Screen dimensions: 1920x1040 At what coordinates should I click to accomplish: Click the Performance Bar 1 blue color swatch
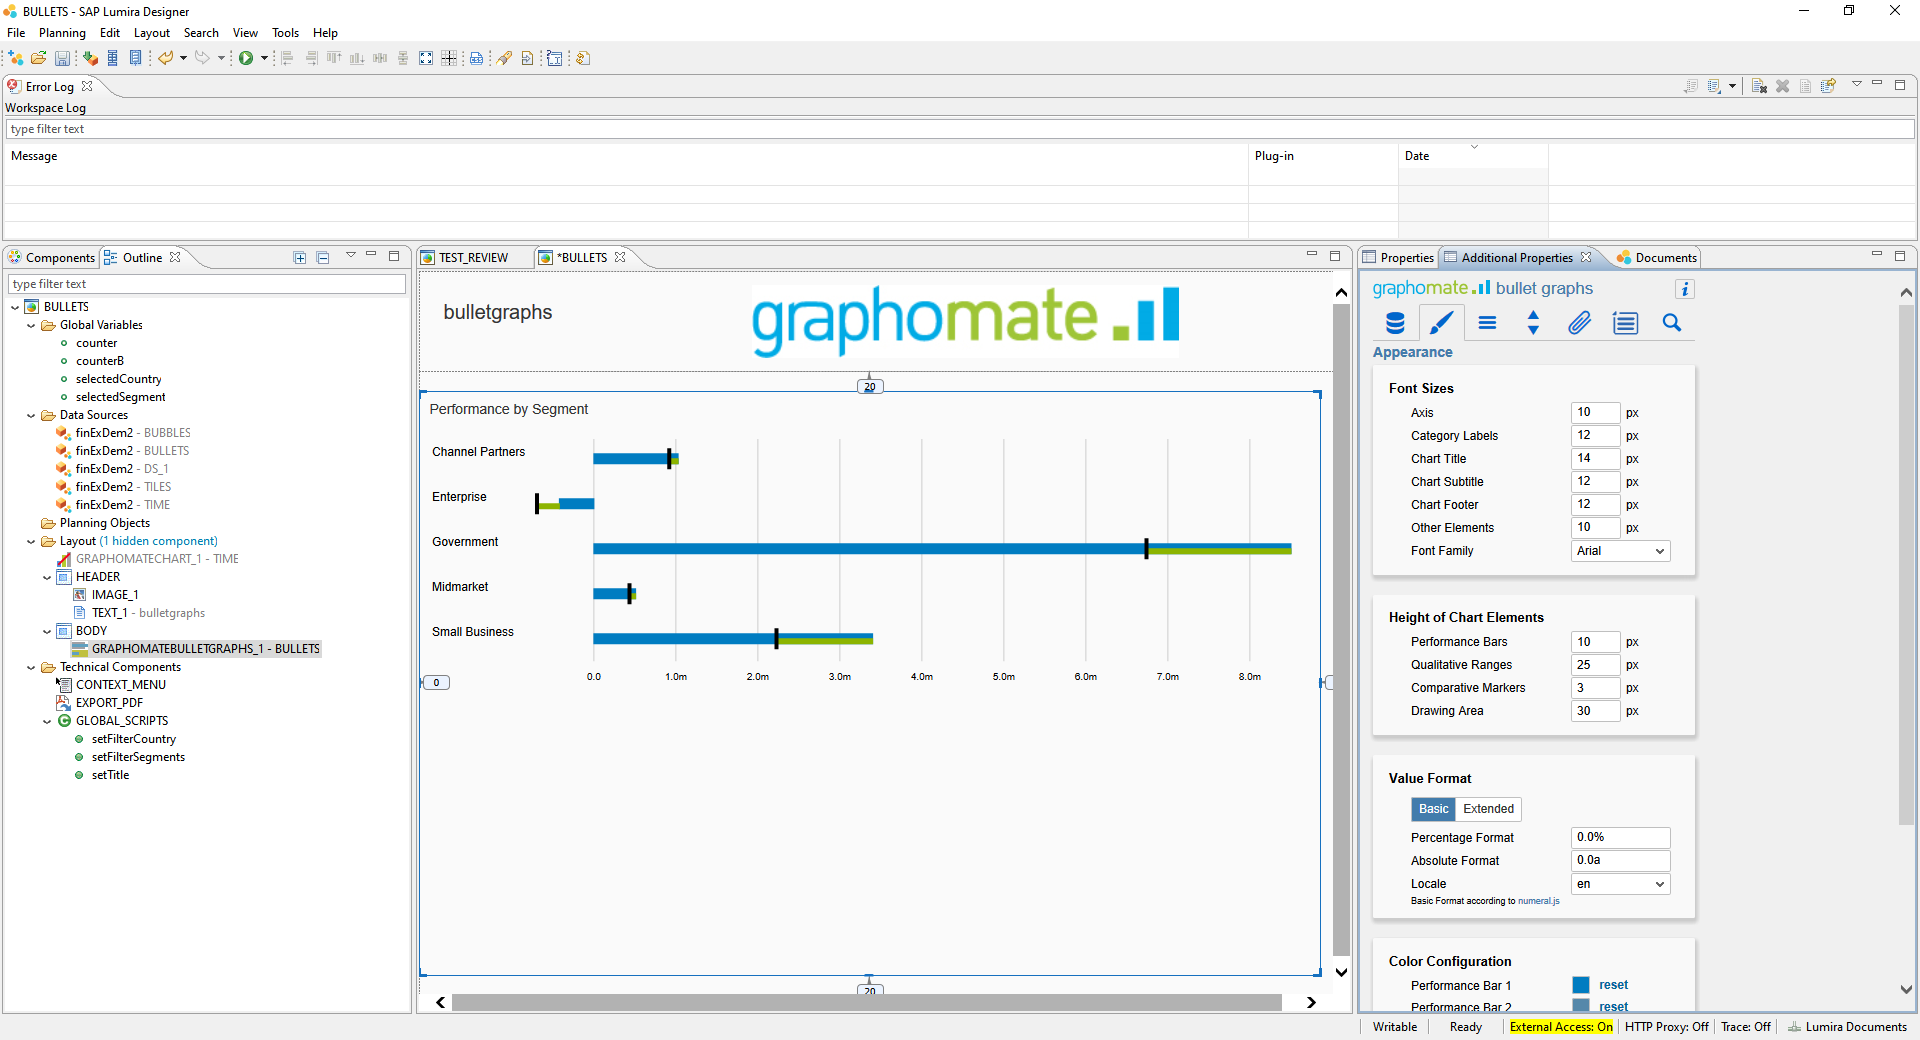(x=1581, y=985)
